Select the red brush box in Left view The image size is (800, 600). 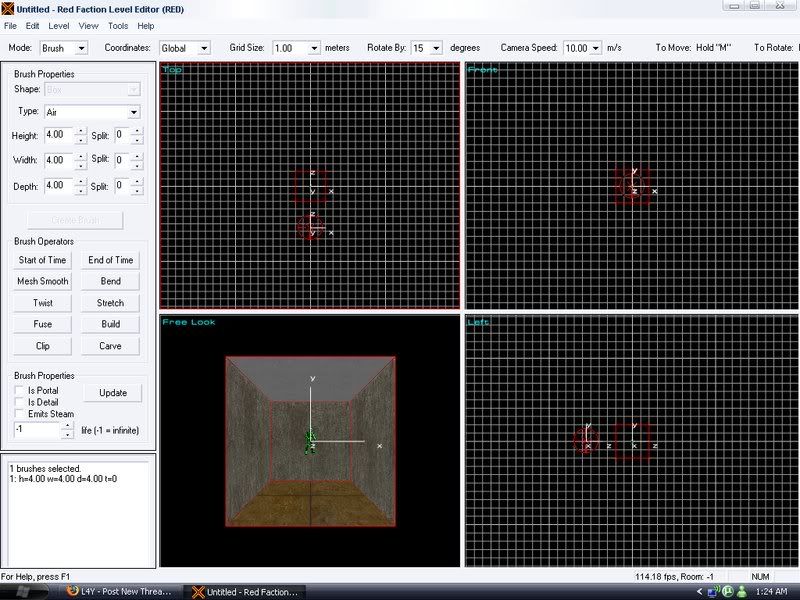coord(632,442)
